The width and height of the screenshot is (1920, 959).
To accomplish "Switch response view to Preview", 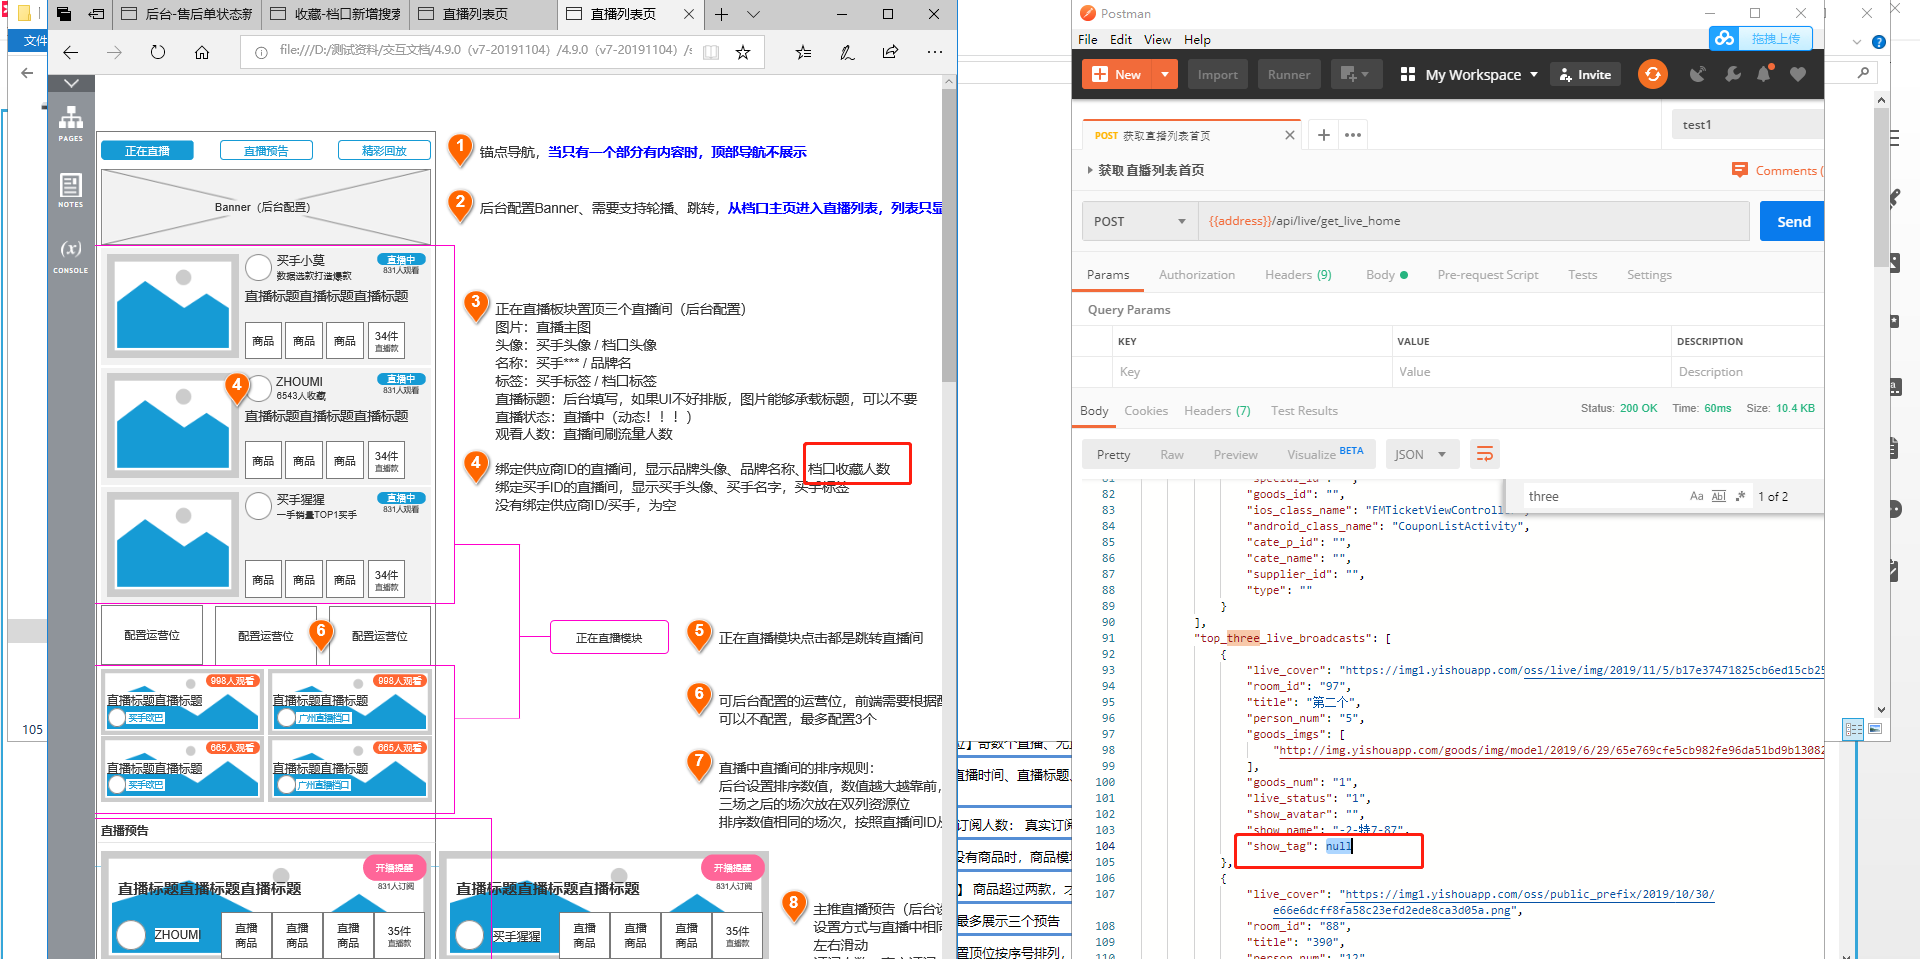I will coord(1235,454).
